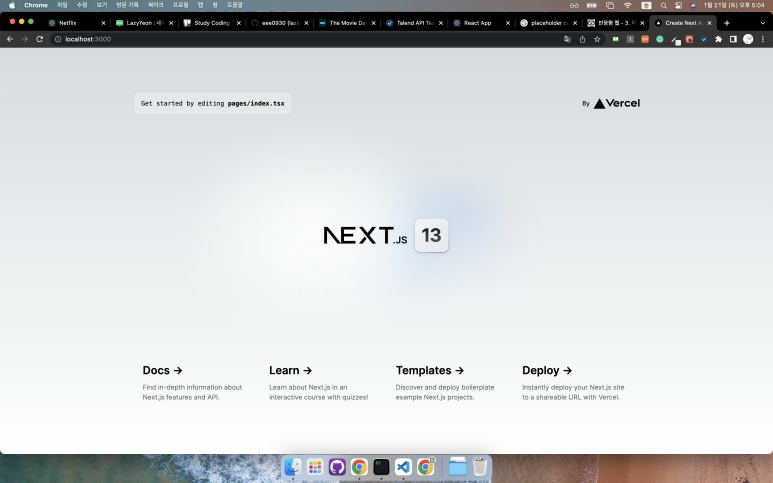This screenshot has height=483, width=773.
Task: Switch to the placeholder tab
Action: (549, 23)
